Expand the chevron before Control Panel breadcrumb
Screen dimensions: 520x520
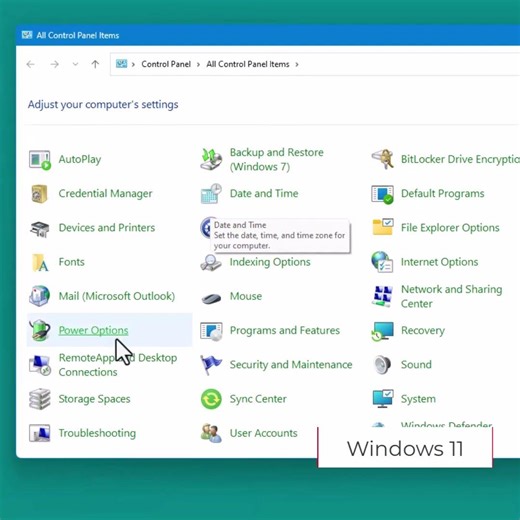pos(133,64)
